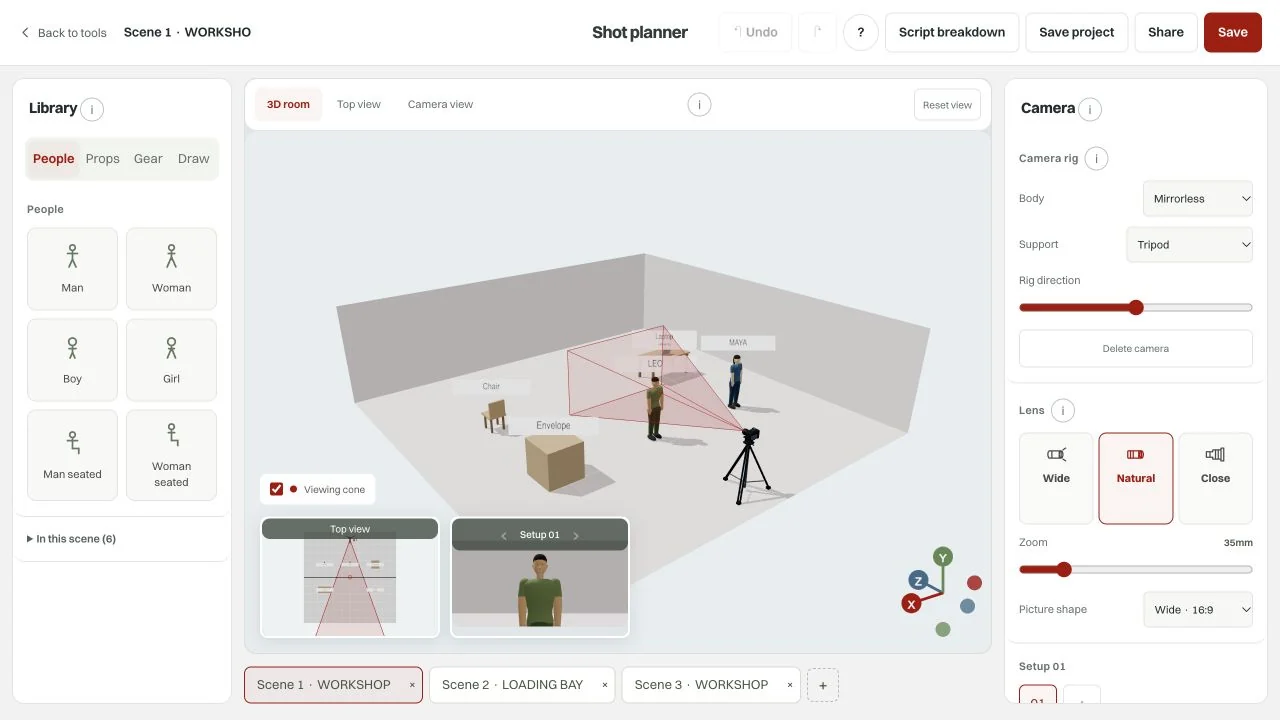Click the Script breakdown button
1280x720 pixels.
pyautogui.click(x=952, y=32)
